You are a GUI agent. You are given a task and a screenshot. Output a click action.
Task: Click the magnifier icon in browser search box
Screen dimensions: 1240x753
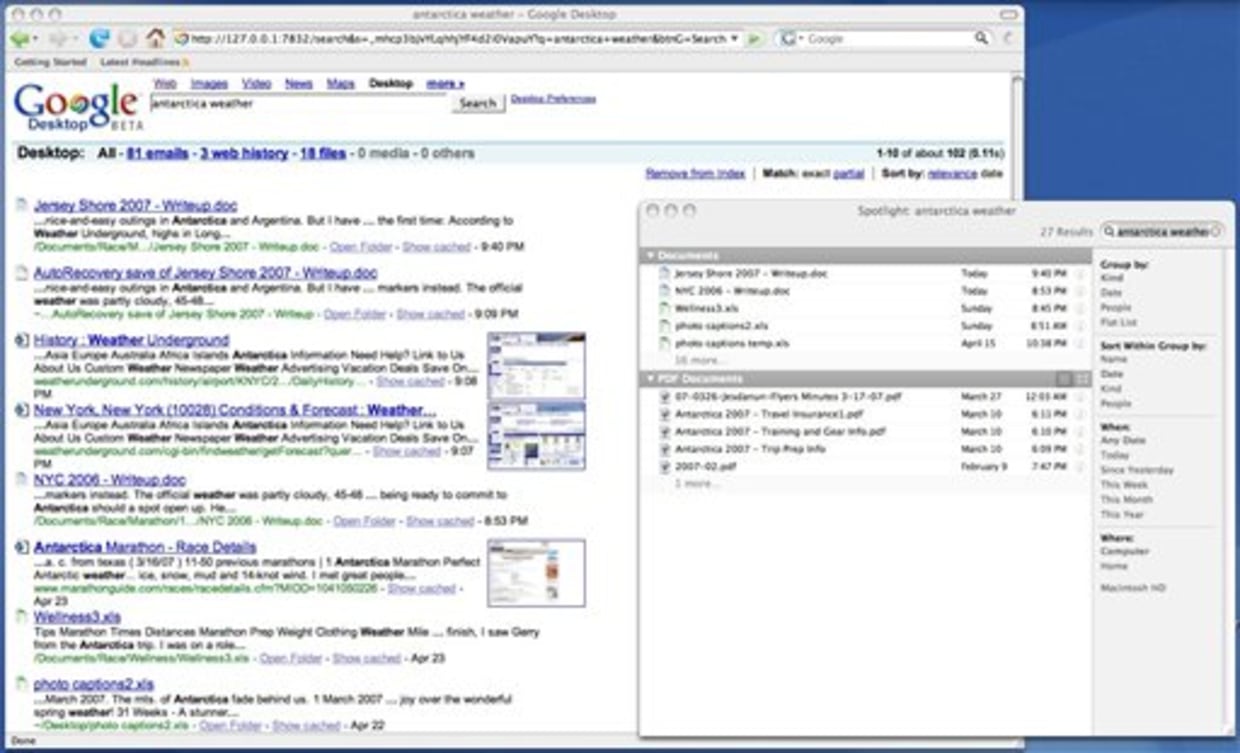click(x=981, y=38)
